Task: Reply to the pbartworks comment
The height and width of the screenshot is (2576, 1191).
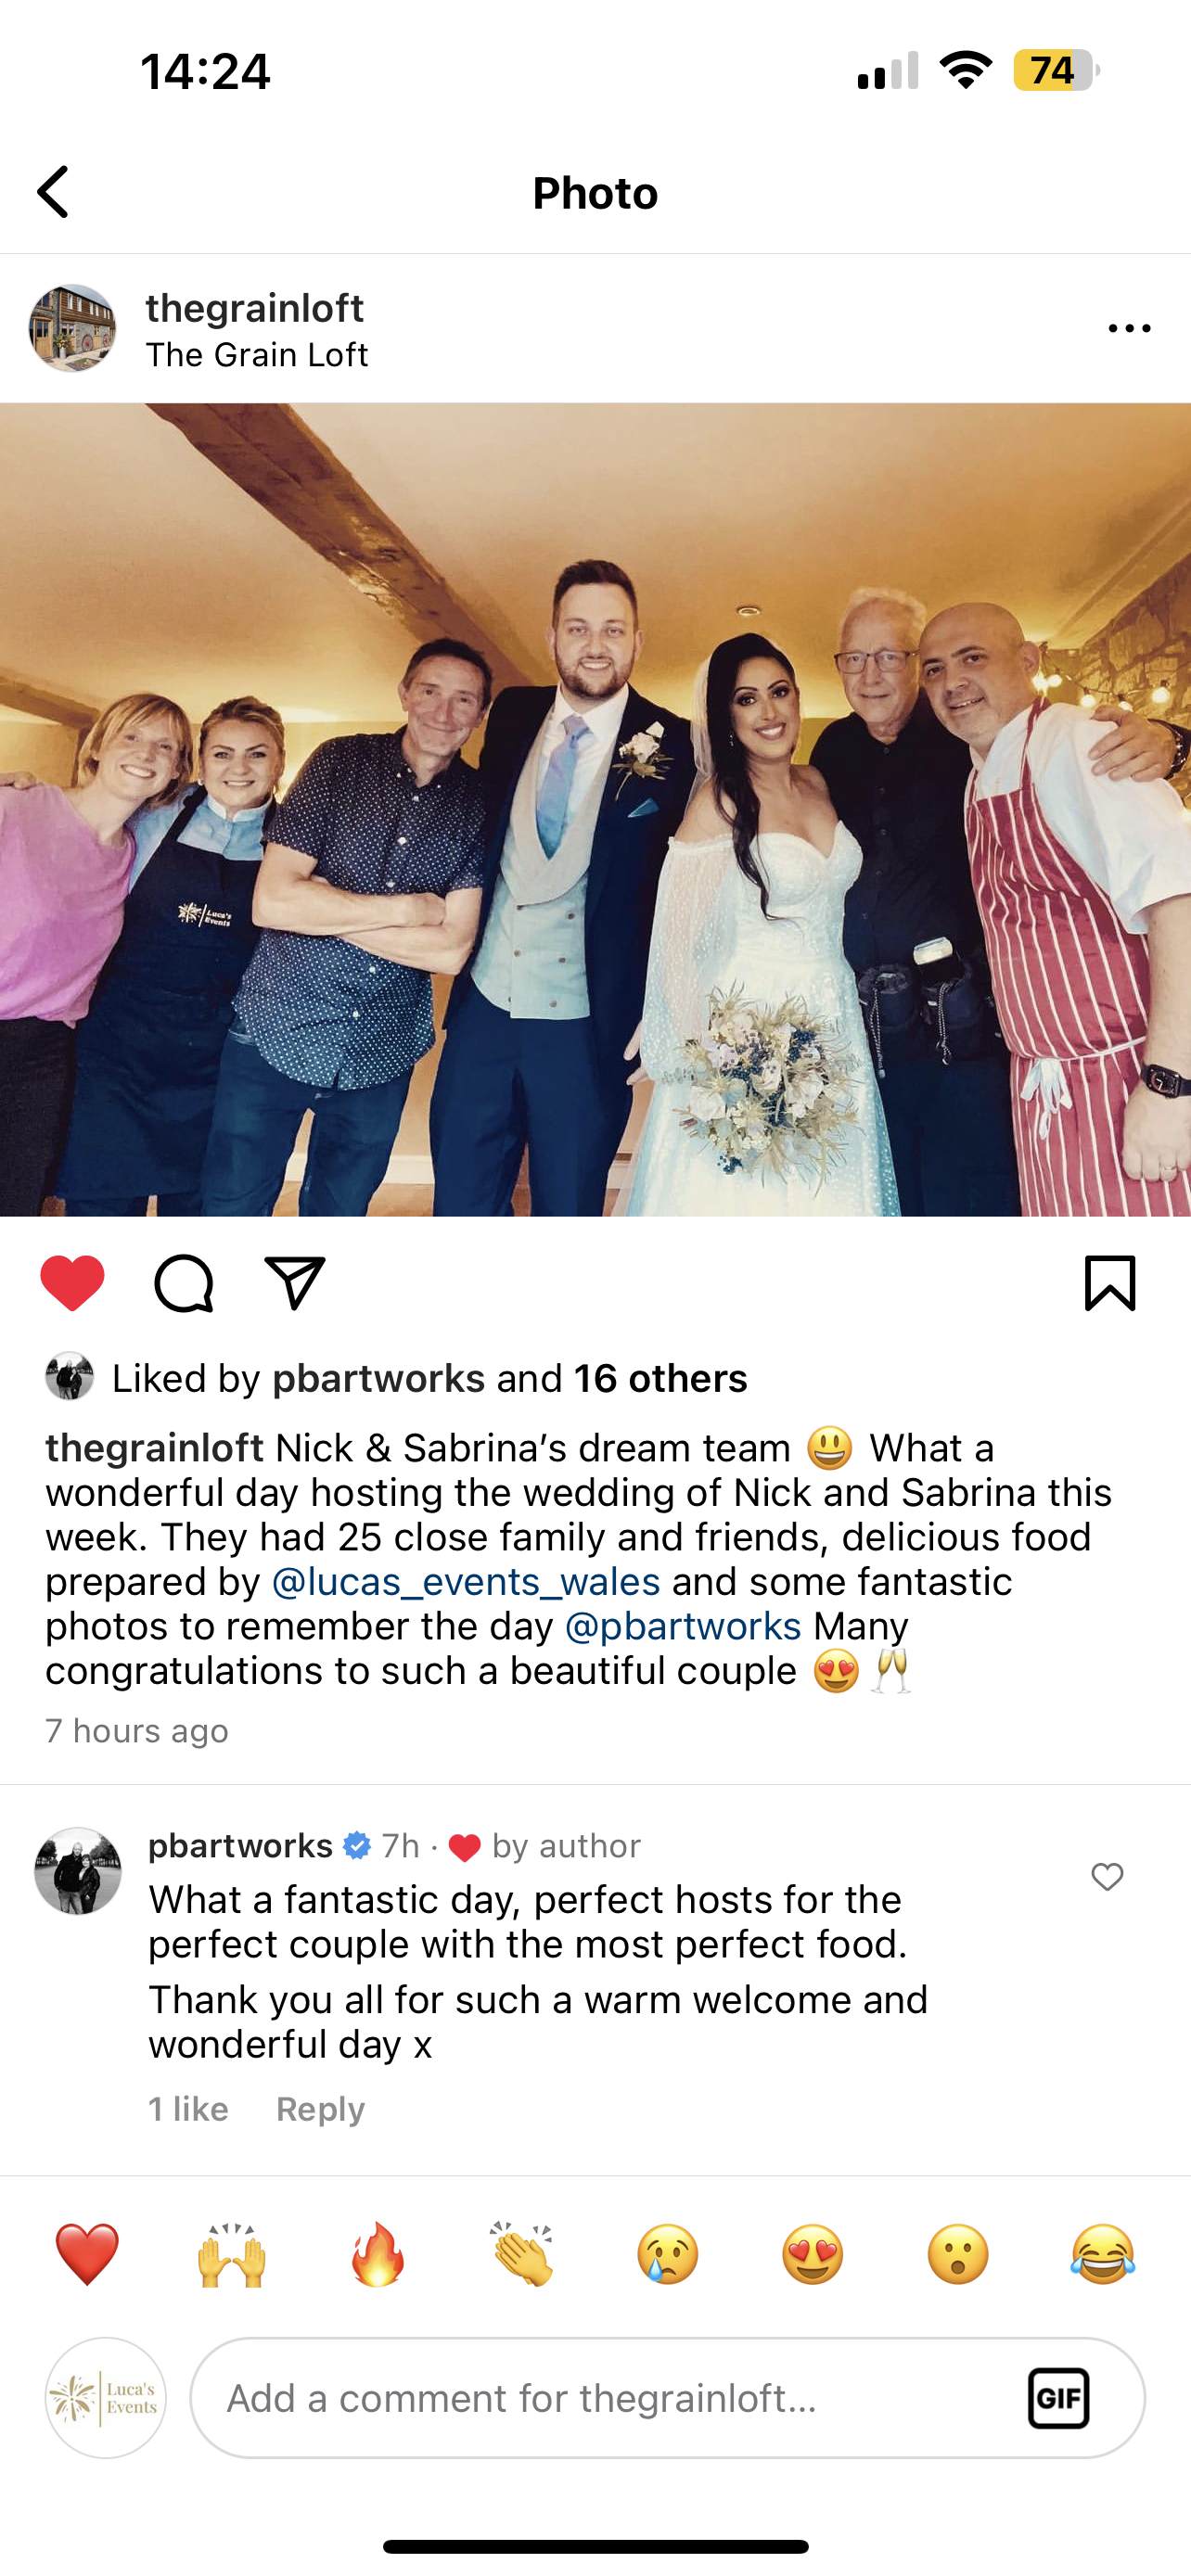Action: [x=320, y=2109]
